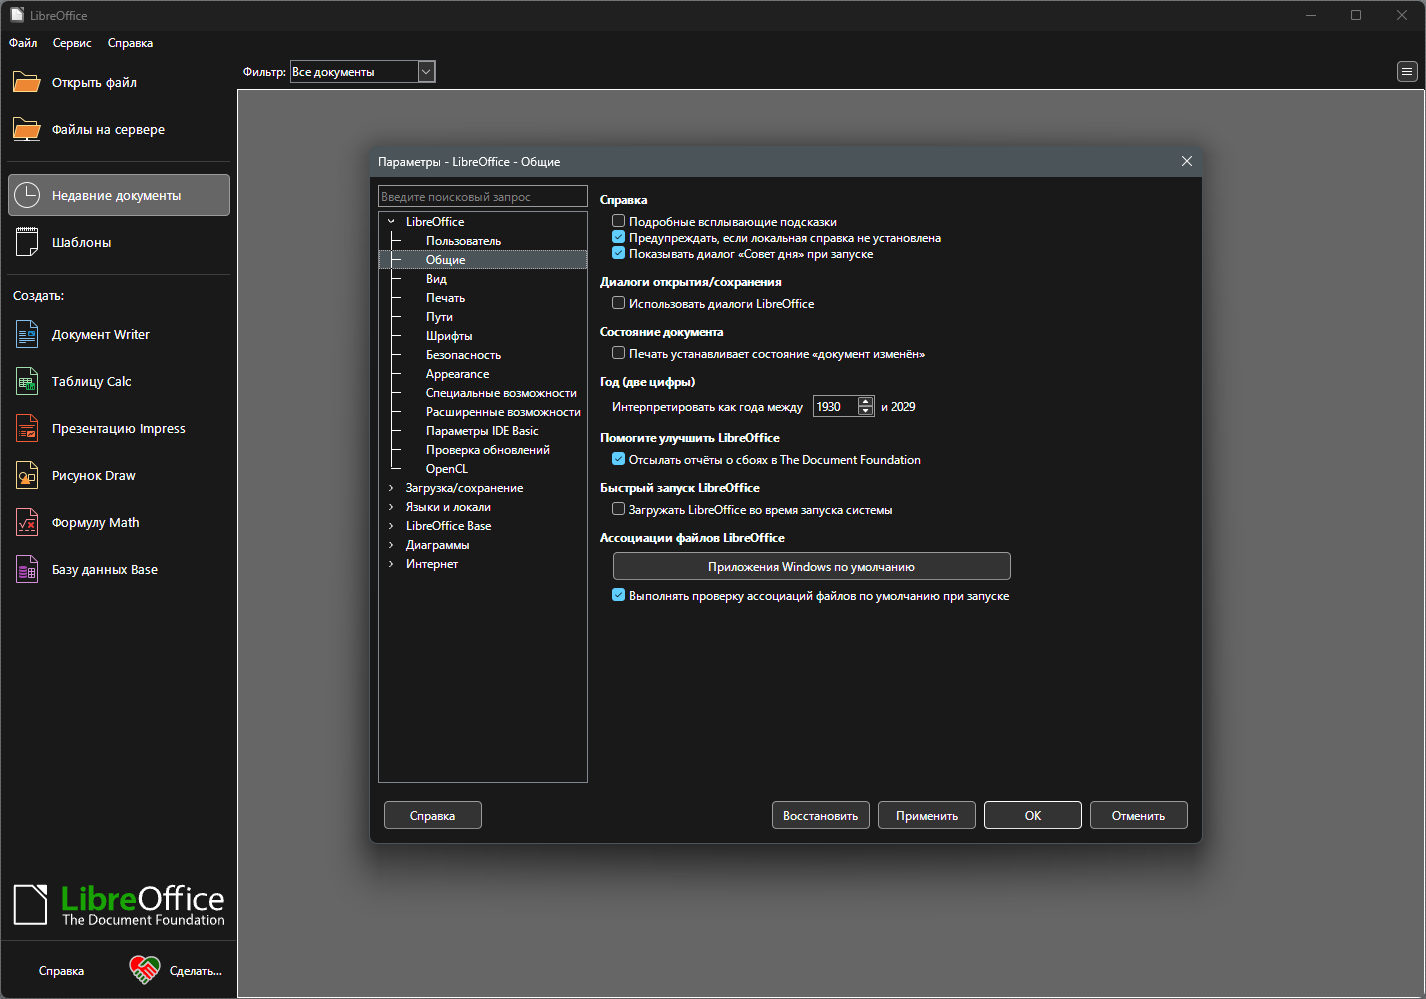Expand the Интернет tree node

point(391,564)
